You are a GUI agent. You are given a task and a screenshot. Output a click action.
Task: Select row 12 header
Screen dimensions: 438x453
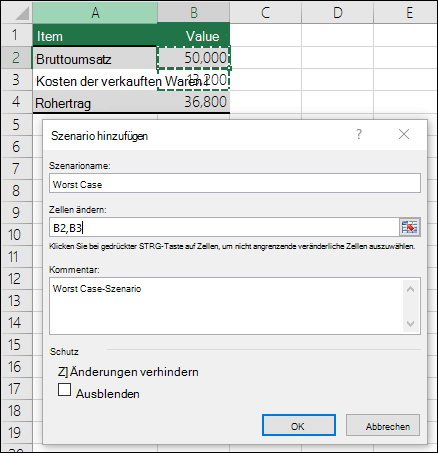click(16, 279)
